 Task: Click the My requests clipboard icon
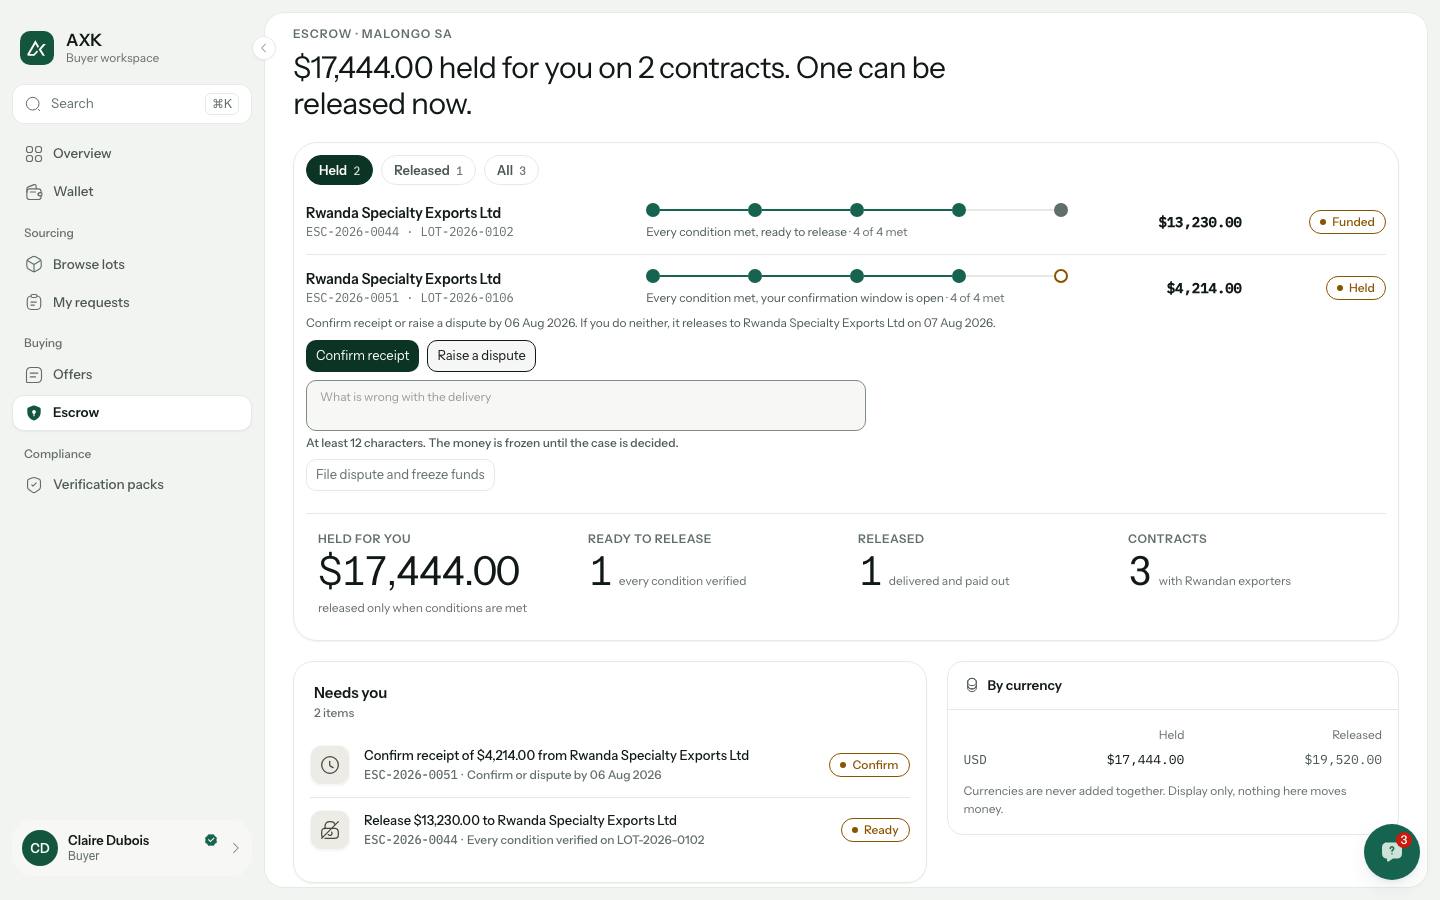(x=34, y=303)
